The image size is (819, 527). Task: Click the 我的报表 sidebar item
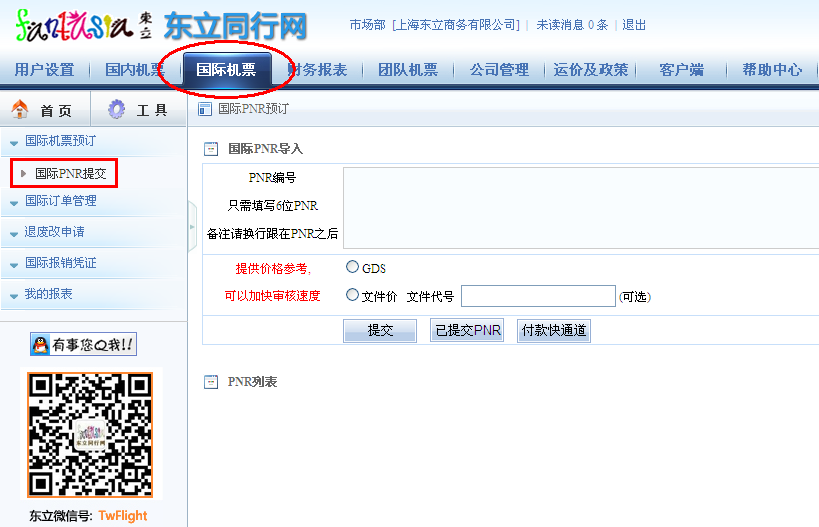point(49,294)
